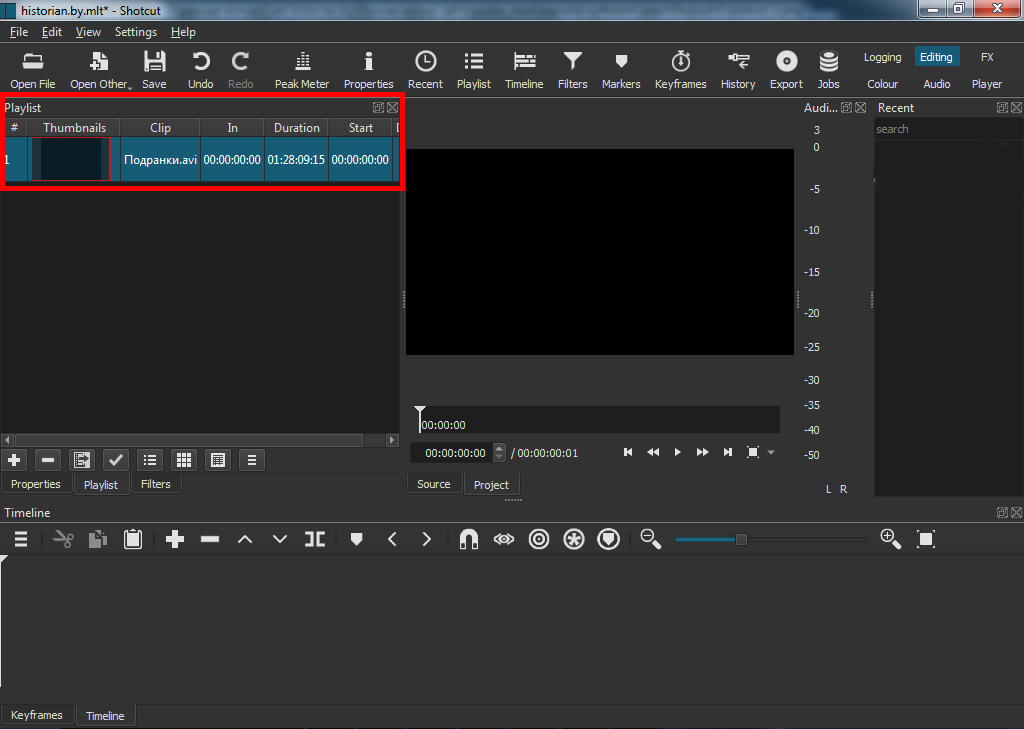Toggle timeline snapping magnet

click(x=468, y=539)
